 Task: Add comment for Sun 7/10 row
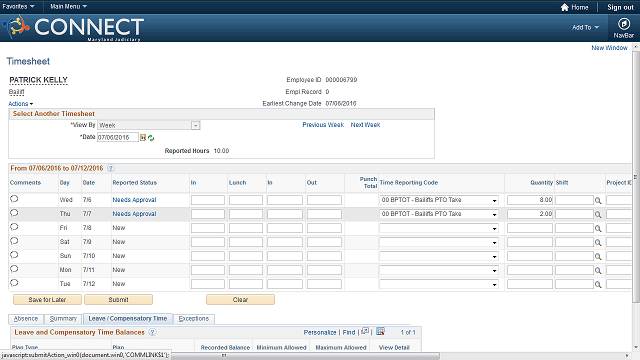[x=14, y=255]
